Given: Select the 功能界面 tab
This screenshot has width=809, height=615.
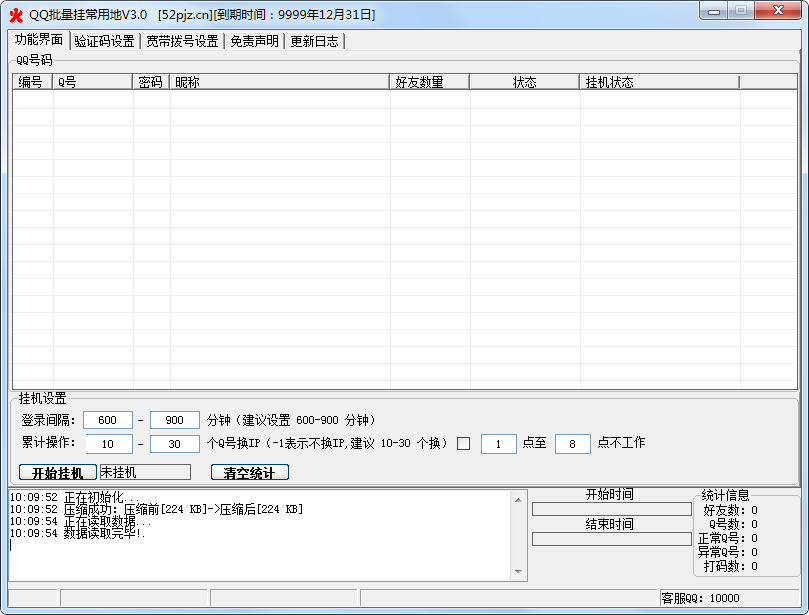Looking at the screenshot, I should [x=39, y=40].
